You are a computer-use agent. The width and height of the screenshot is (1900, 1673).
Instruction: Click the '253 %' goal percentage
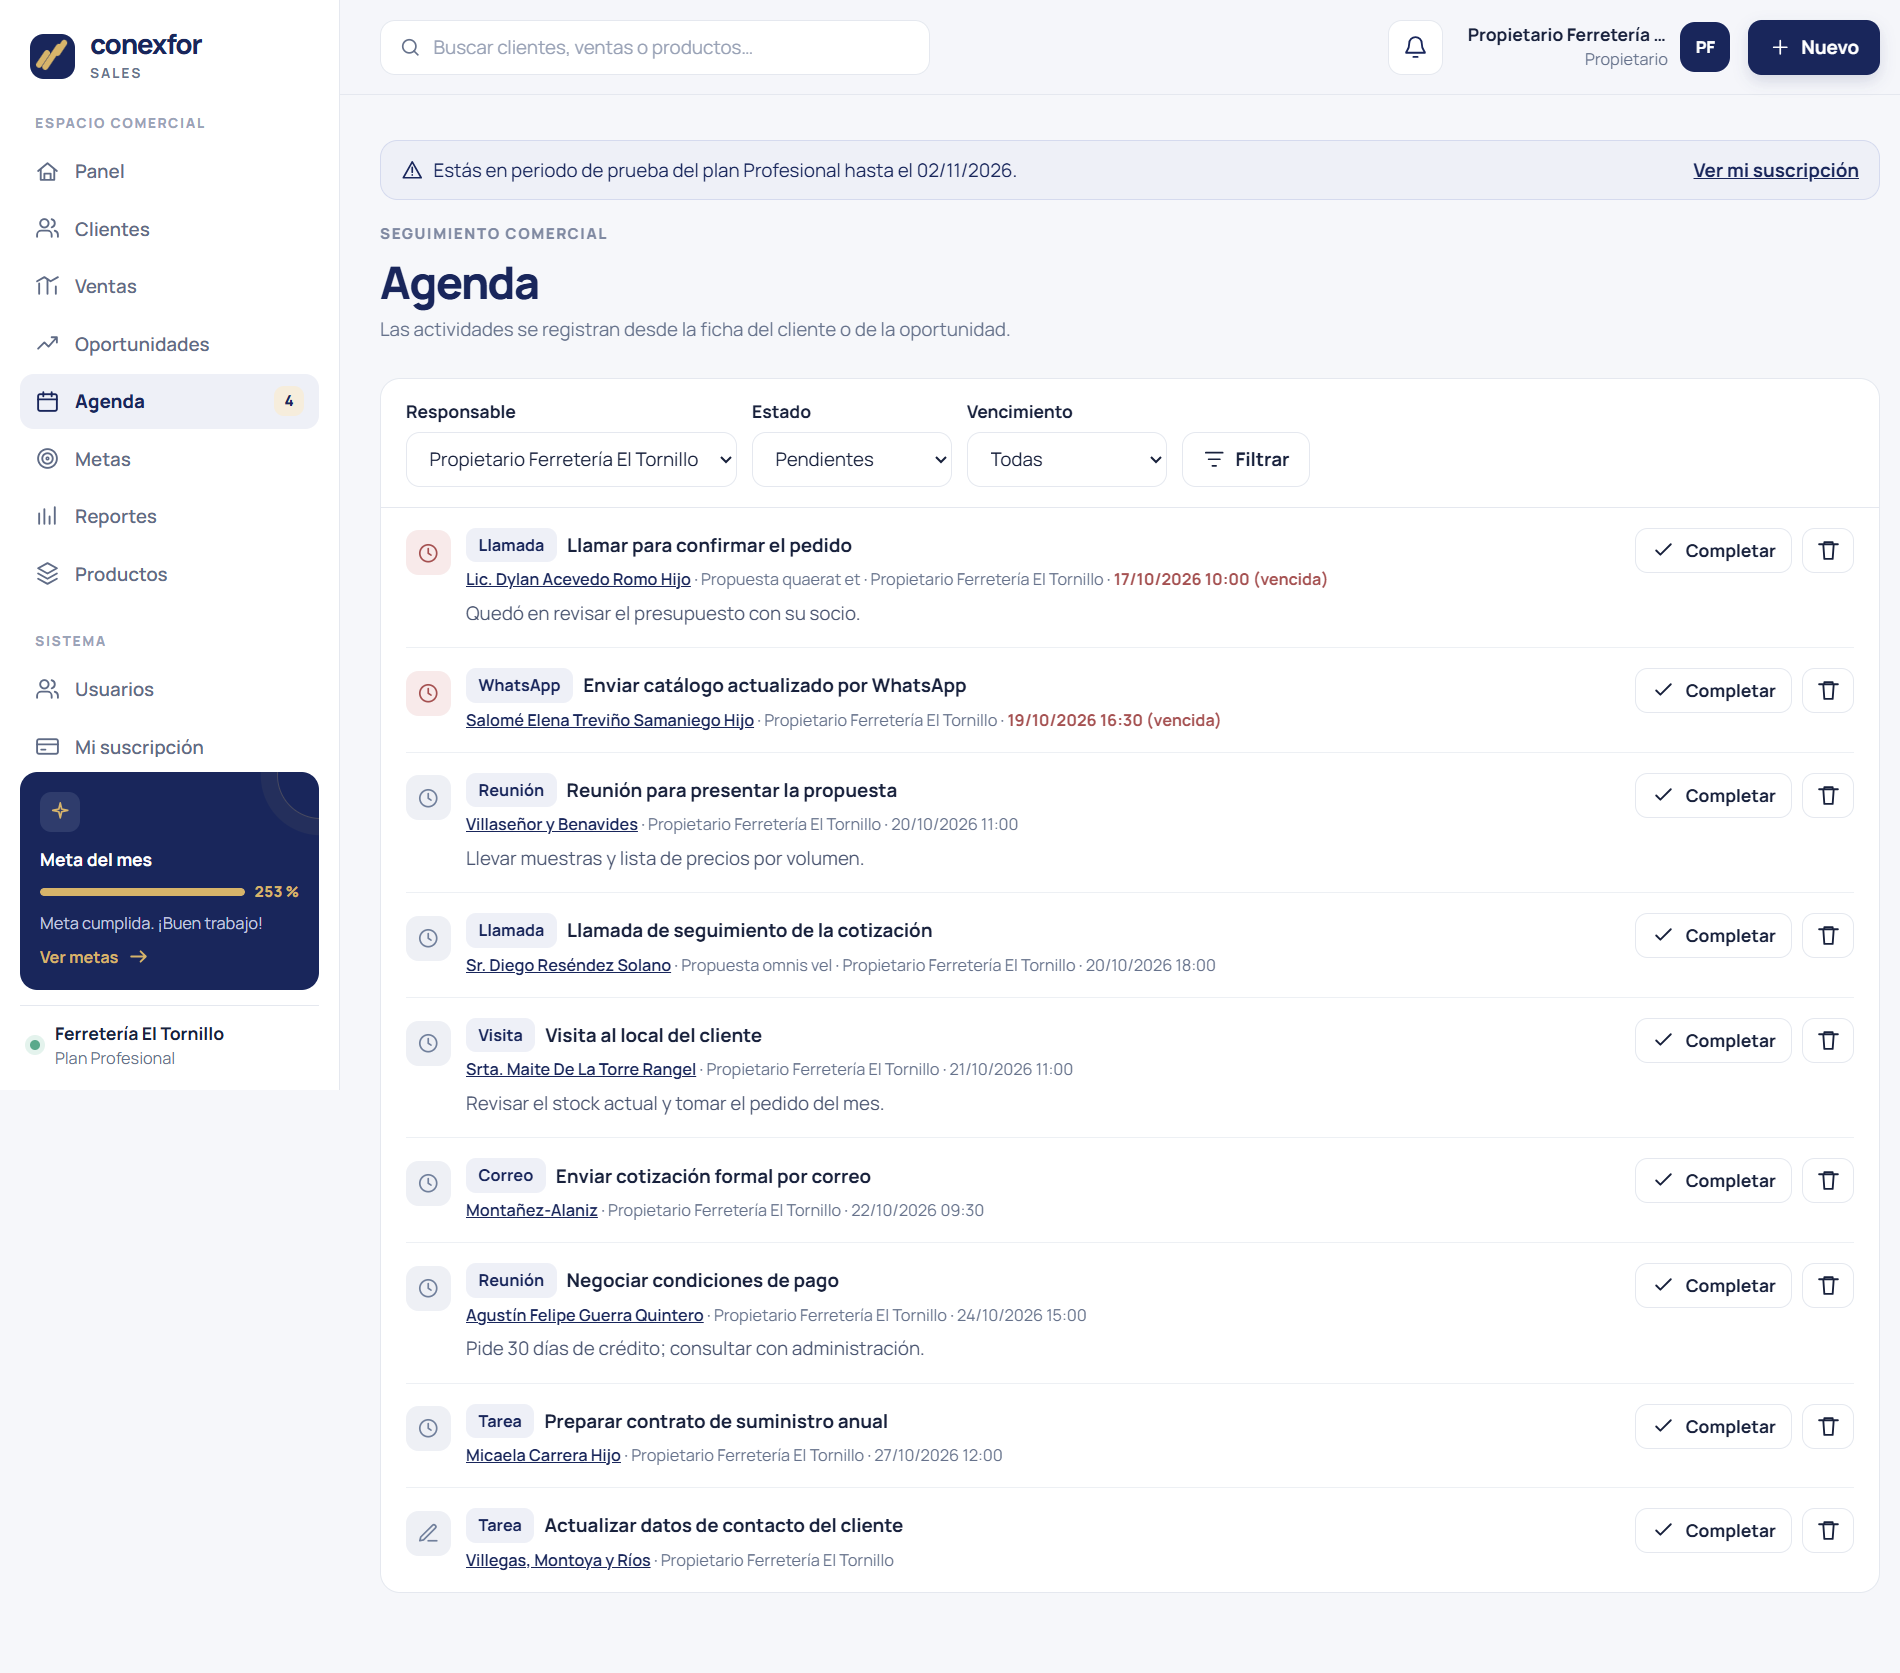(277, 892)
